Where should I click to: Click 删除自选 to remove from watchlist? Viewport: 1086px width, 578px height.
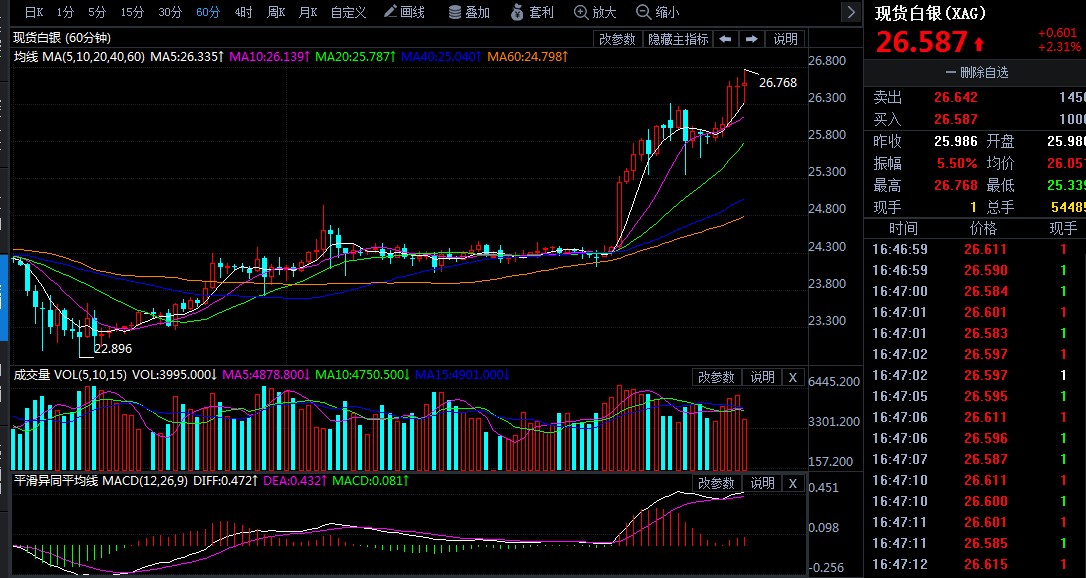pos(976,72)
